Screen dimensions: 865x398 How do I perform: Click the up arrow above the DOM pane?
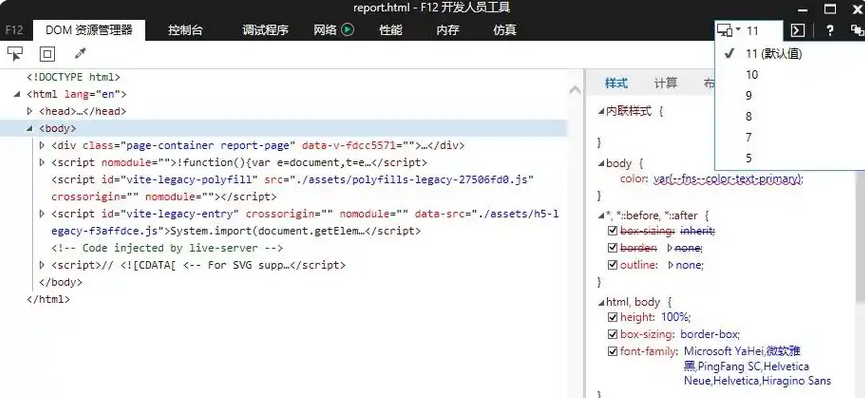coord(575,89)
